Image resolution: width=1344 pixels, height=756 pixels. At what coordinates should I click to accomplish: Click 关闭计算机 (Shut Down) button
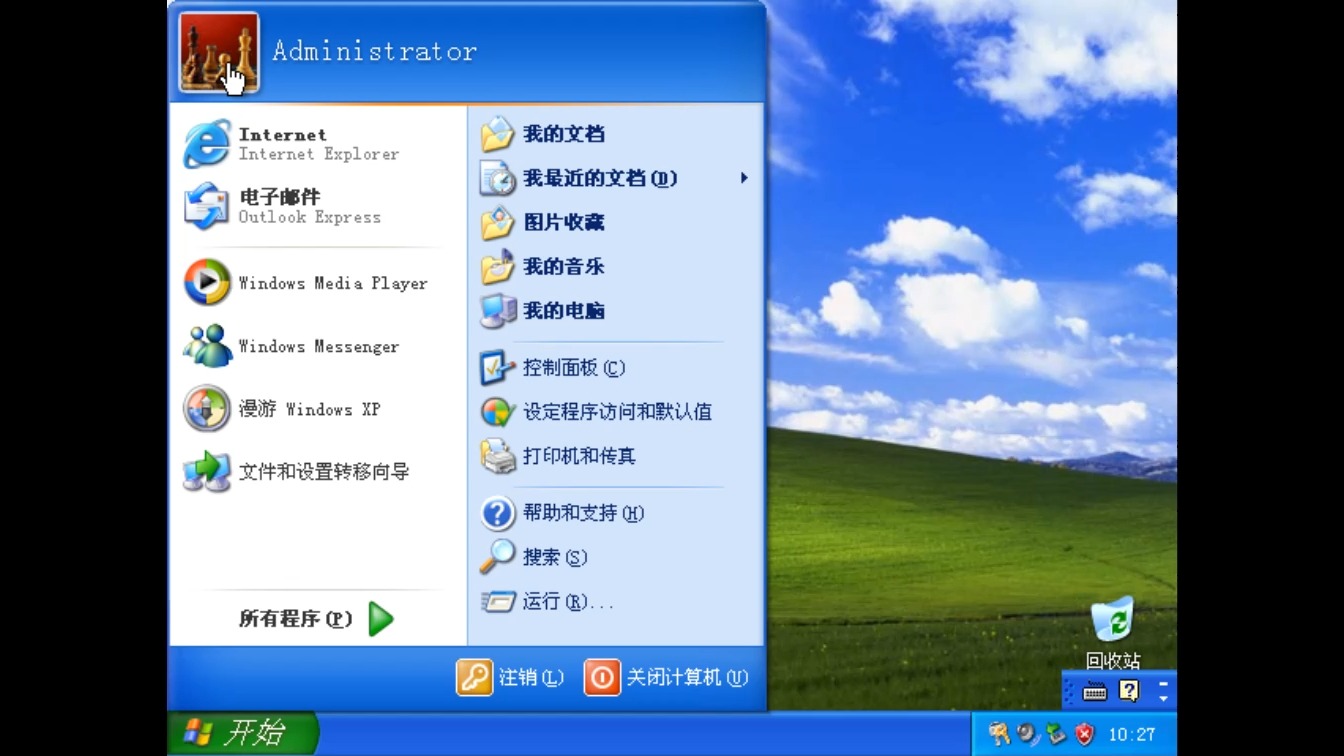(x=666, y=677)
